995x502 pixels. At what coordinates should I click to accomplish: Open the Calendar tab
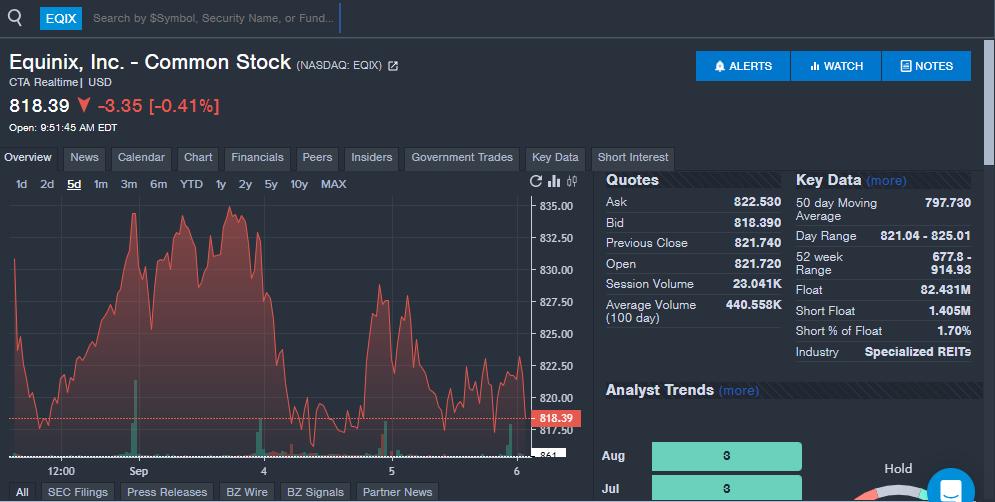141,157
